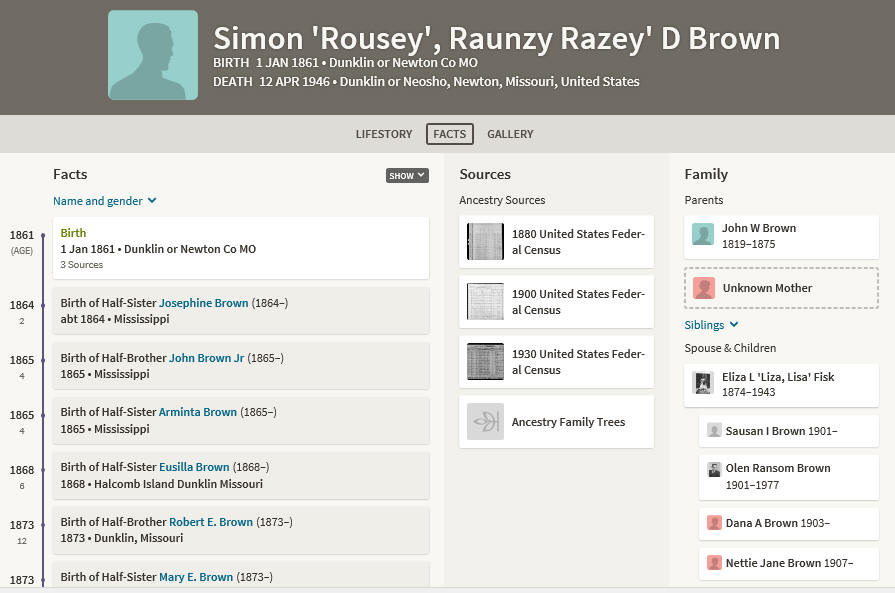
Task: Click the Unknown Mother pink avatar icon
Action: pos(704,288)
